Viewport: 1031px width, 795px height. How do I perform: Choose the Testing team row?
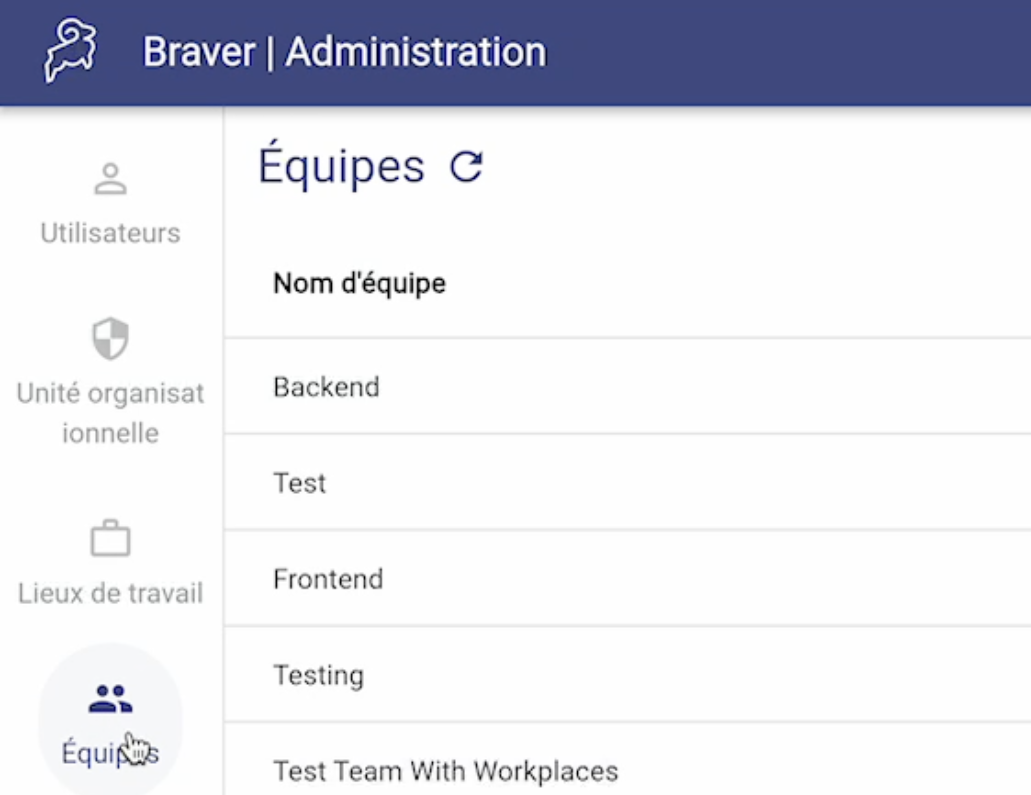(627, 675)
